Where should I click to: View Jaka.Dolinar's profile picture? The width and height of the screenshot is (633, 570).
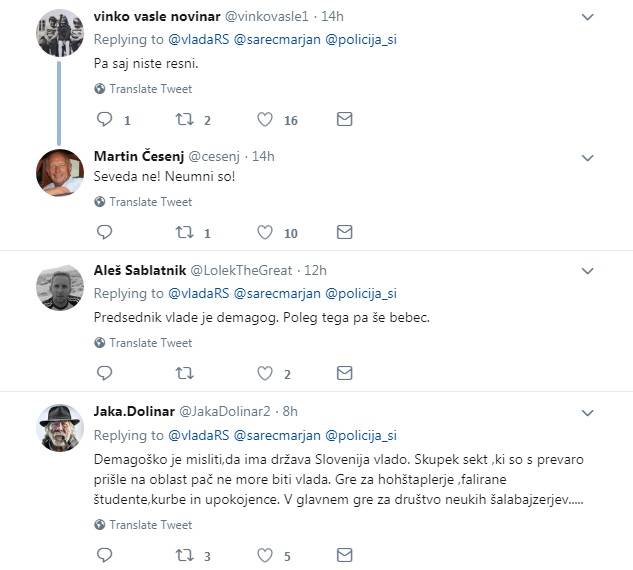60,428
